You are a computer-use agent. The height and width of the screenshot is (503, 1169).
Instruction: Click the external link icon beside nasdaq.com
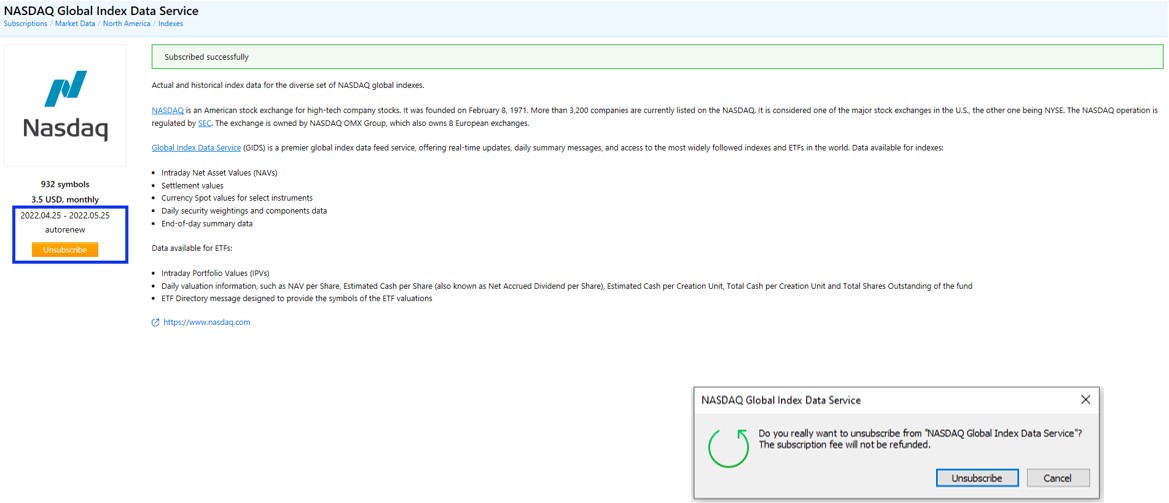pyautogui.click(x=155, y=322)
